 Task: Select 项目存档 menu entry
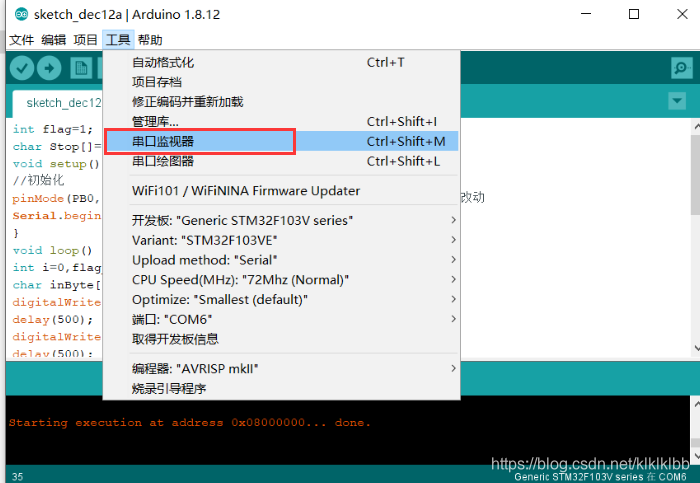(281, 82)
